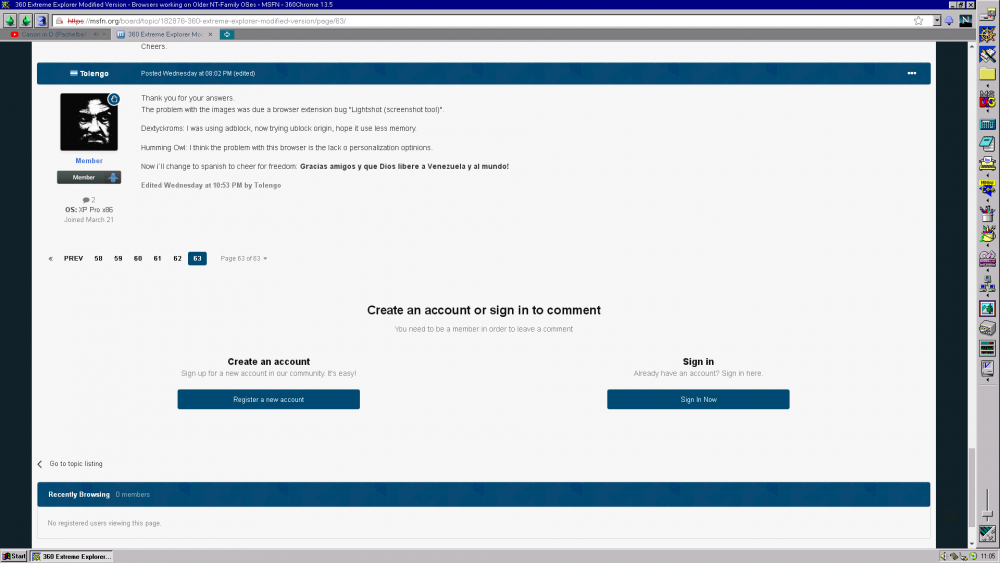Open the teal calendar-like sidebar icon
This screenshot has height=563, width=1000.
click(987, 125)
